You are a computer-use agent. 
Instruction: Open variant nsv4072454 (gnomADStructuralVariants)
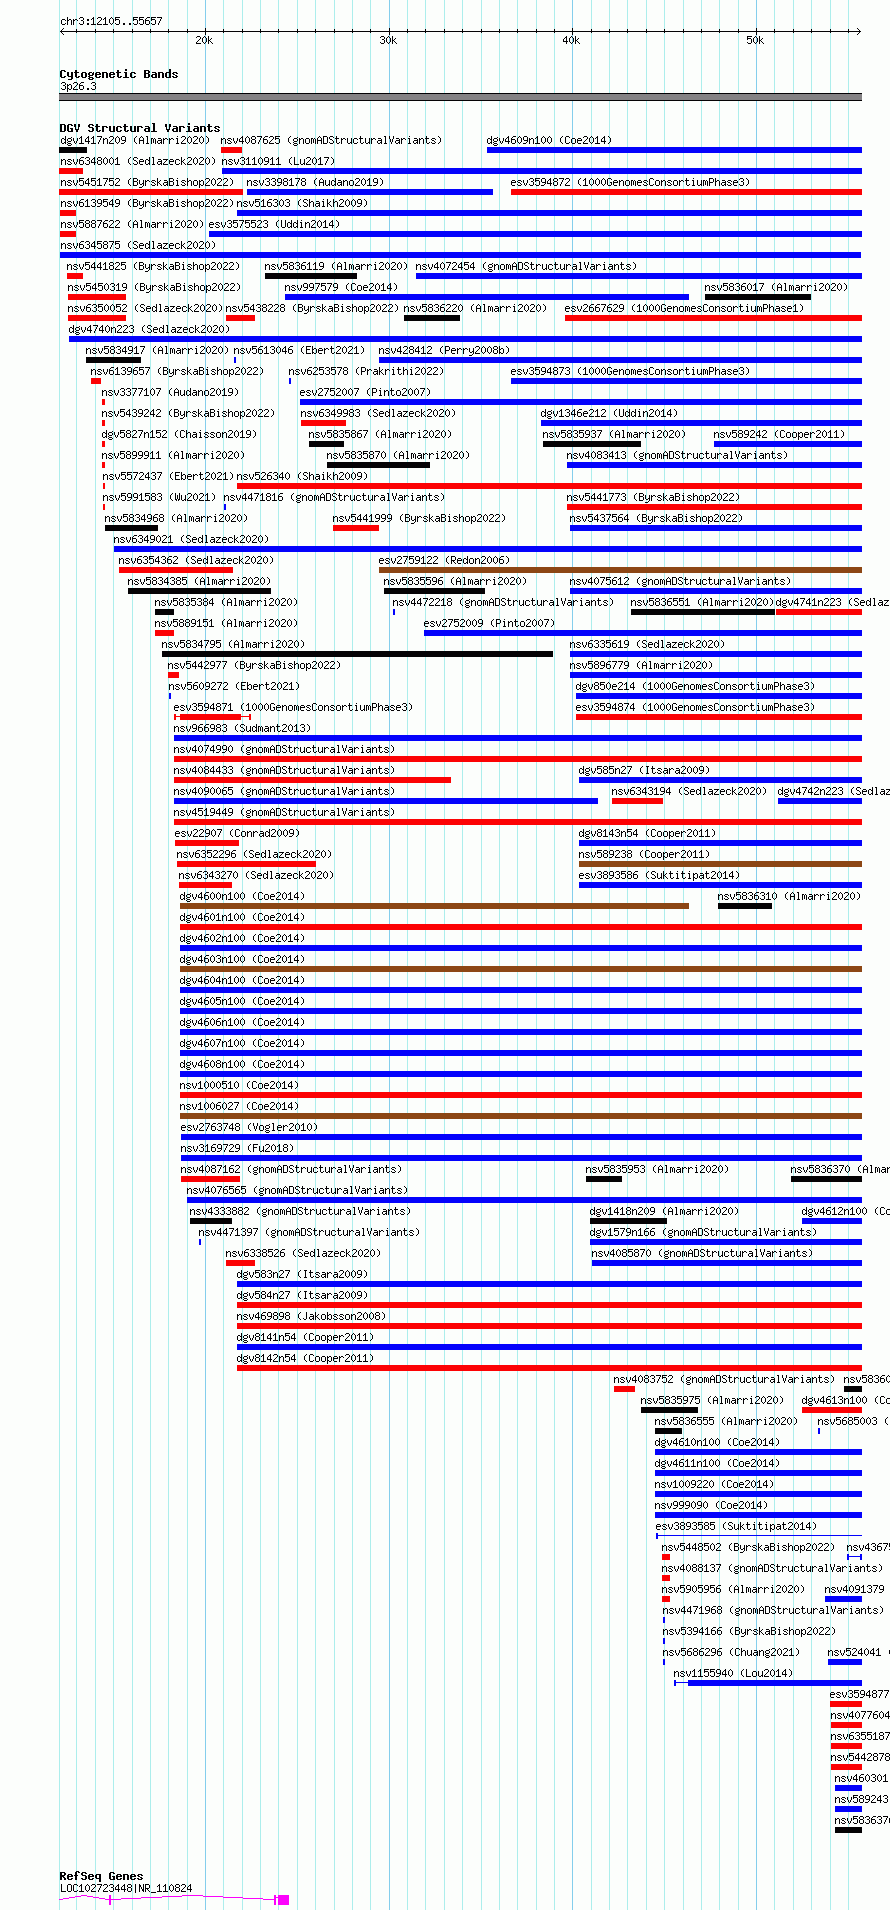(x=526, y=266)
